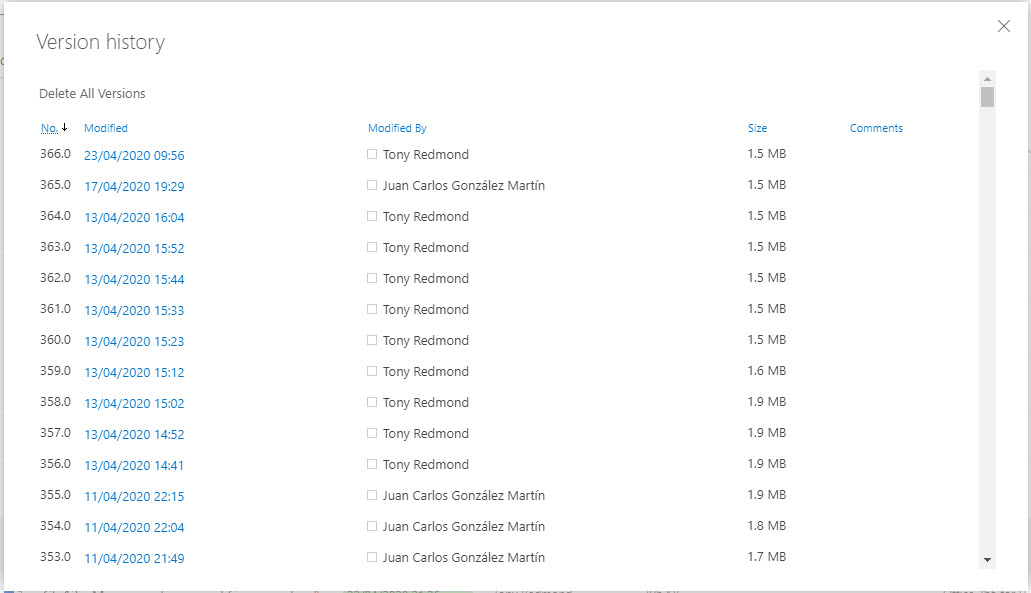Sort by Modified column header
The height and width of the screenshot is (593, 1031).
pyautogui.click(x=106, y=128)
